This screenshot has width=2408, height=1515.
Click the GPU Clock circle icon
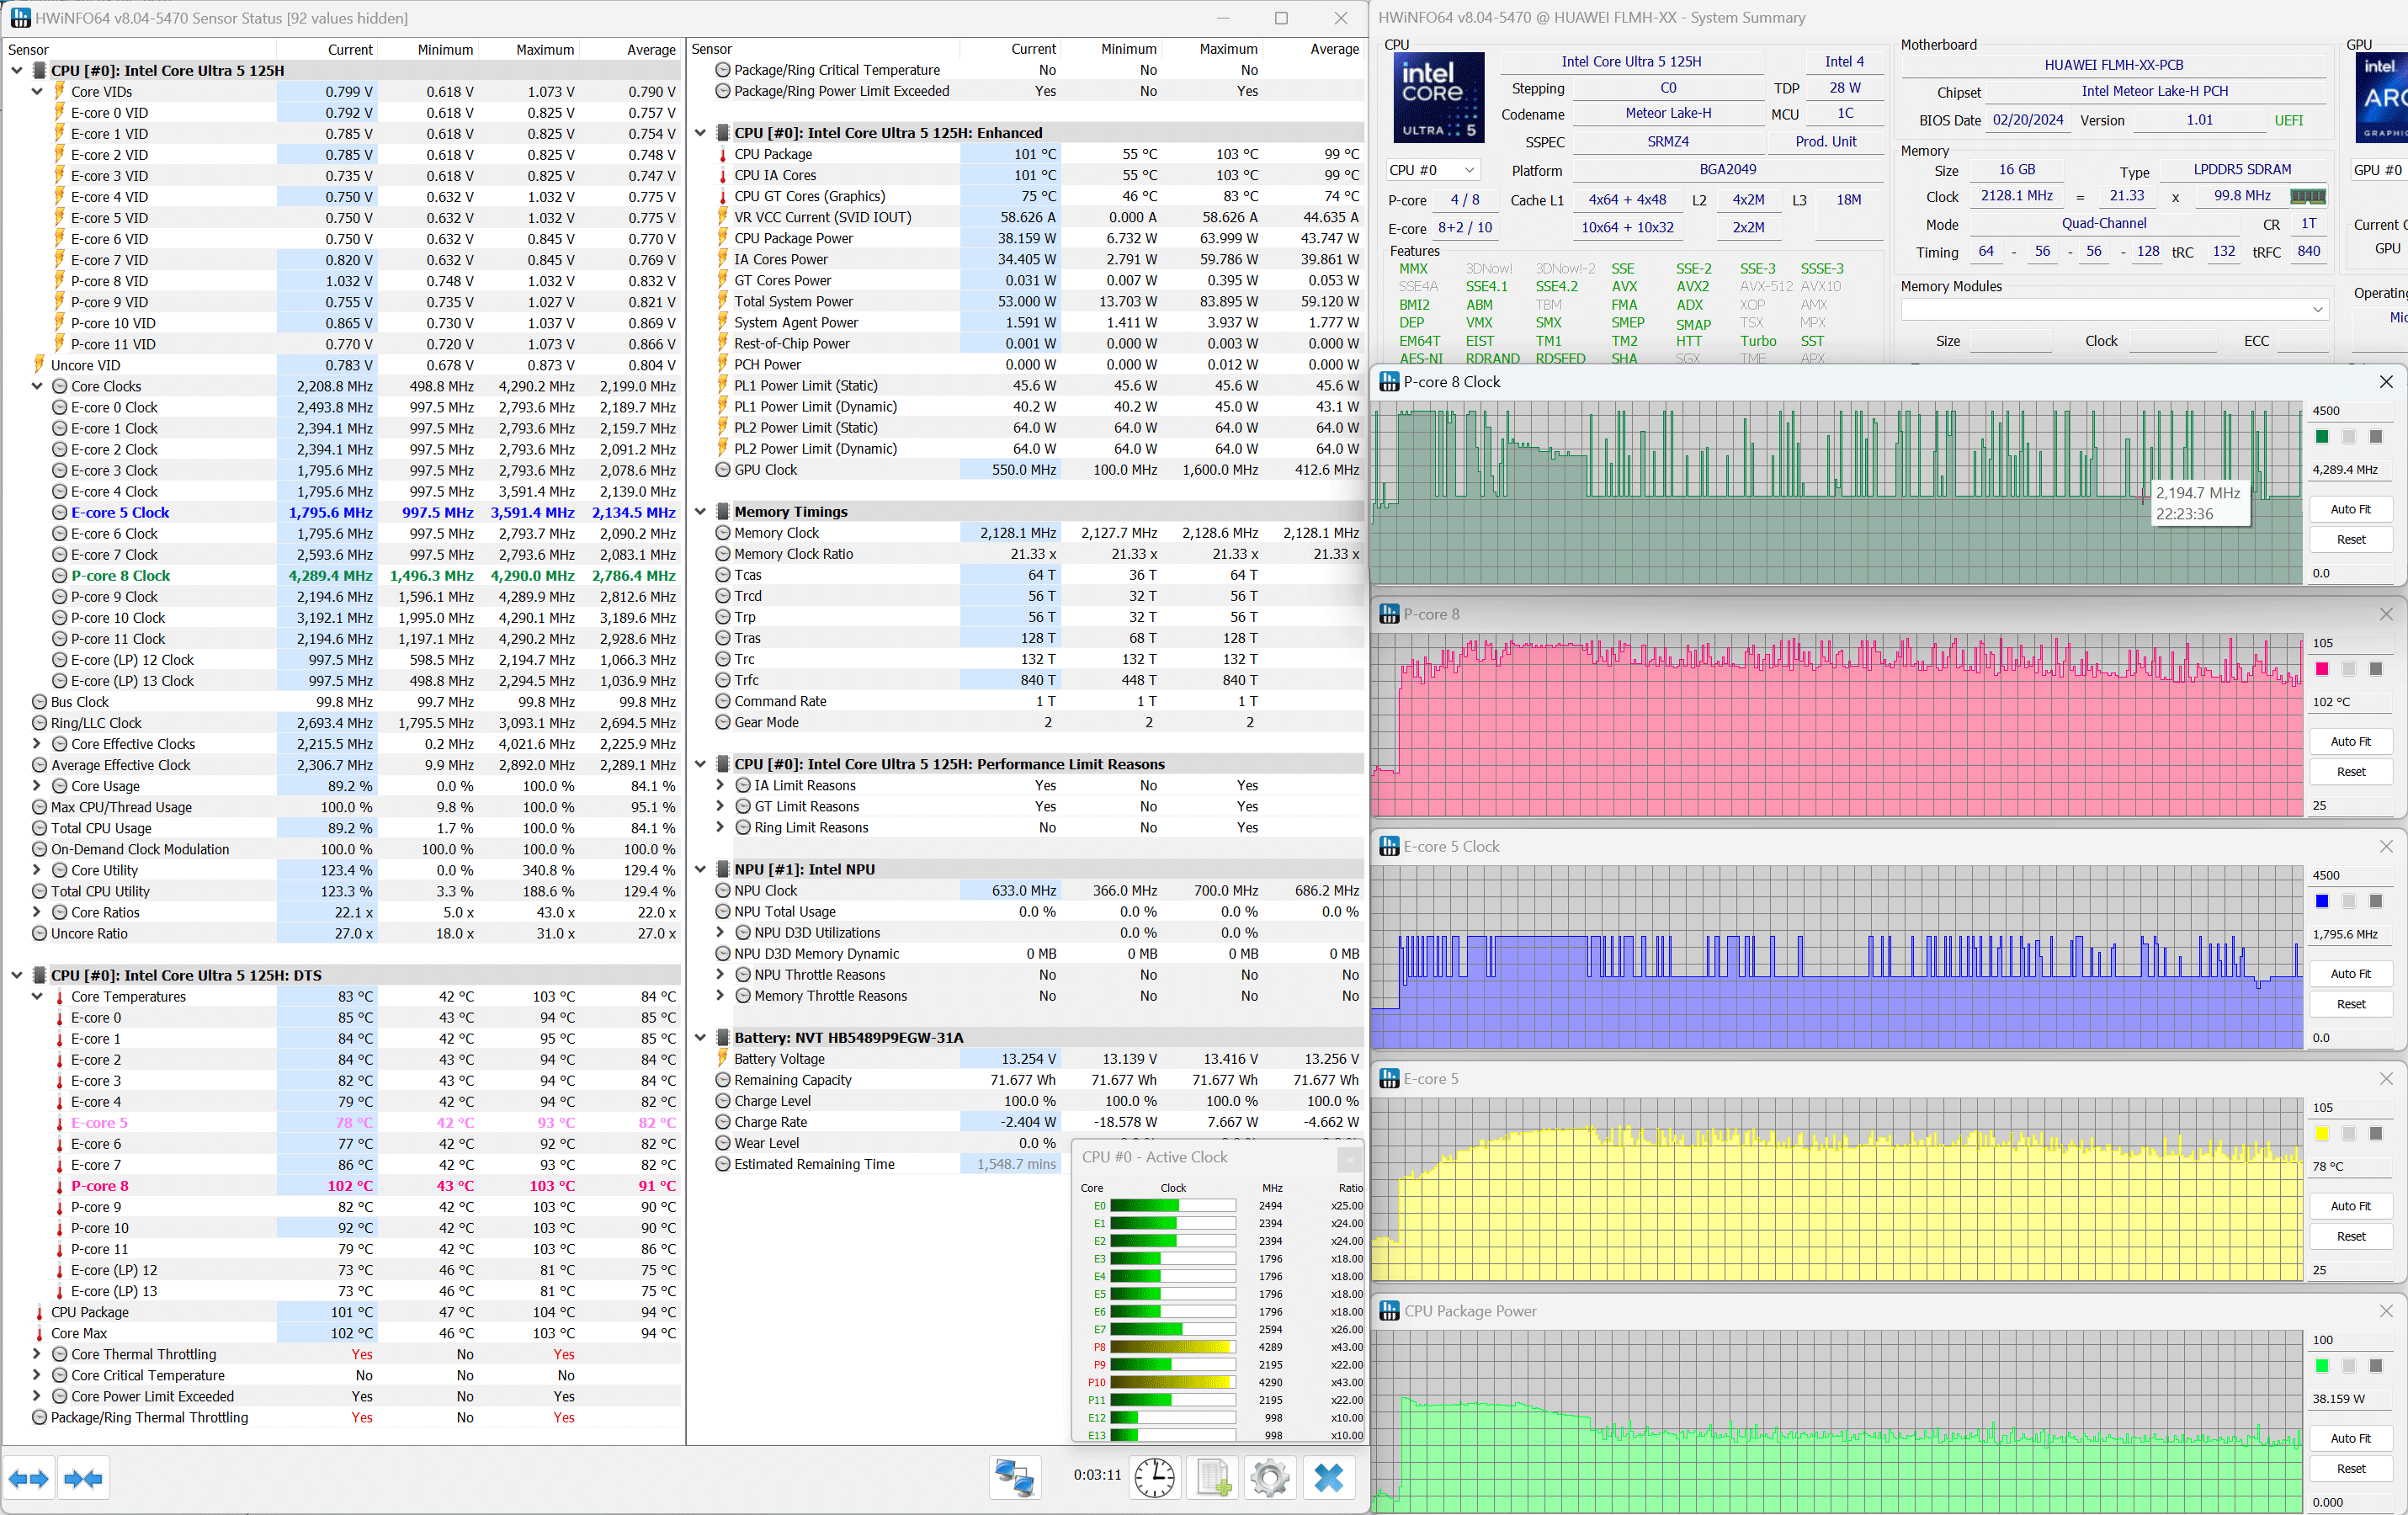tap(722, 470)
